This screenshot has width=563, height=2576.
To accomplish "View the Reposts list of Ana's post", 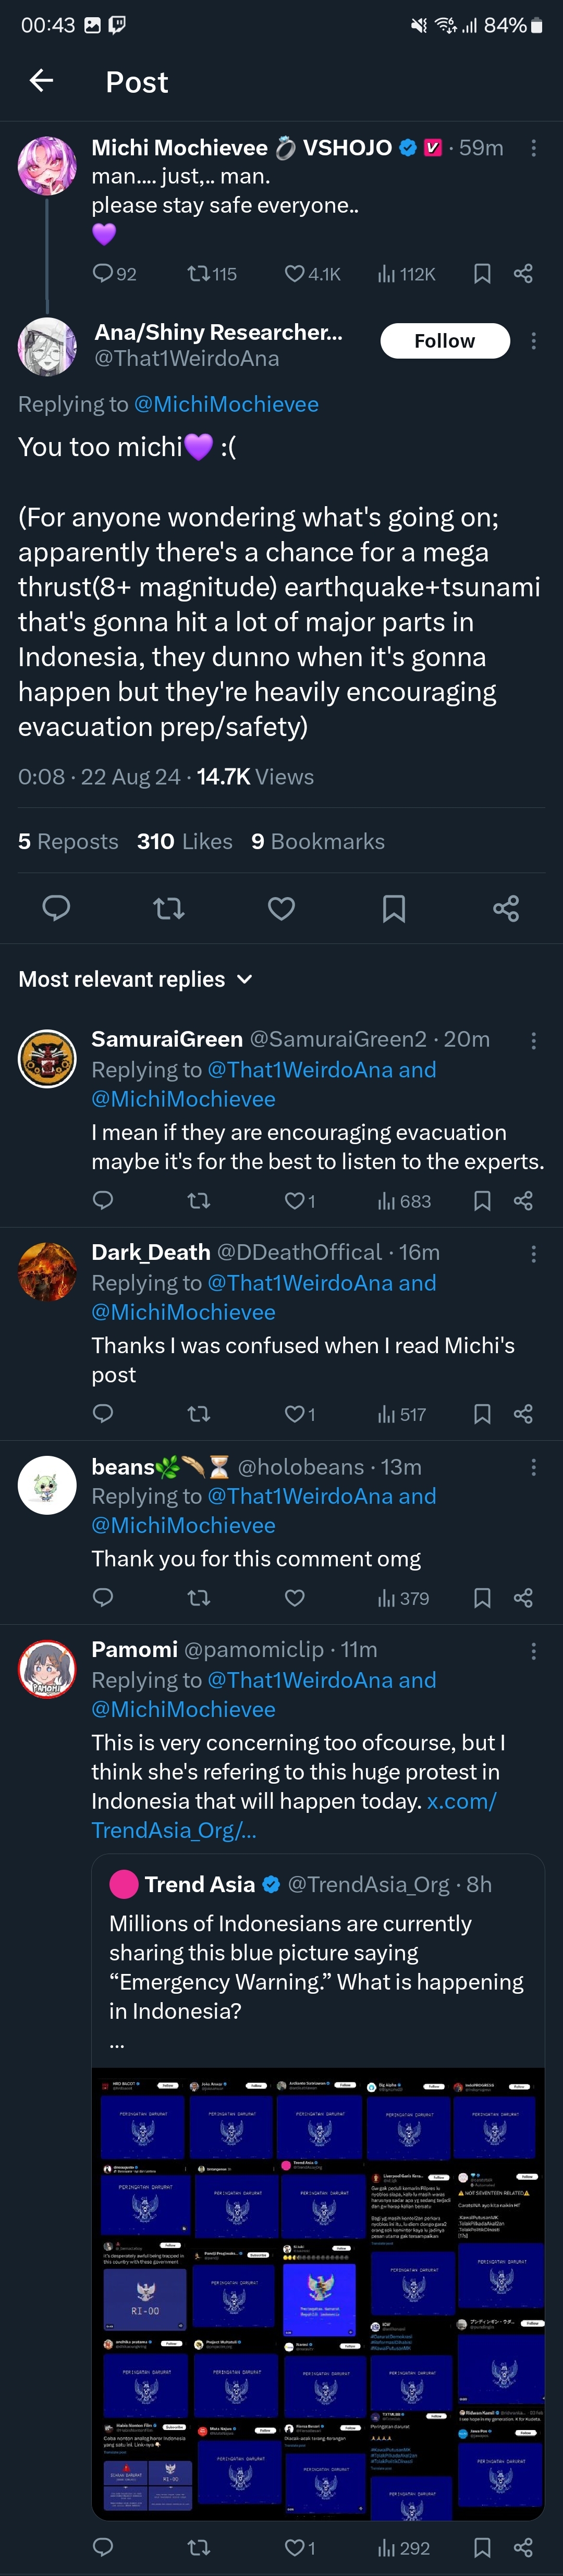I will pyautogui.click(x=68, y=842).
